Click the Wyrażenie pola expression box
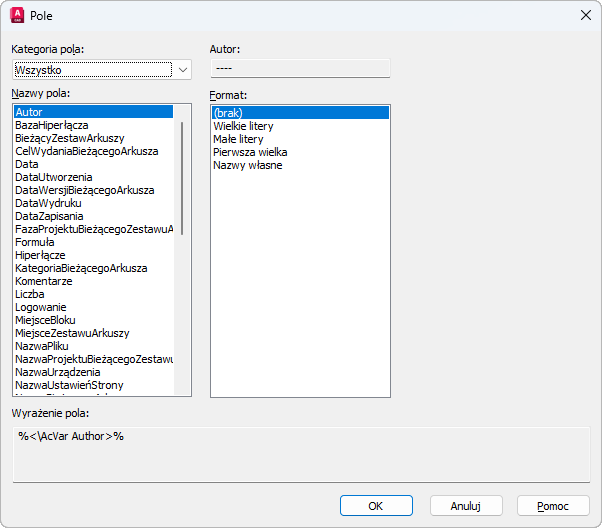 [x=300, y=455]
